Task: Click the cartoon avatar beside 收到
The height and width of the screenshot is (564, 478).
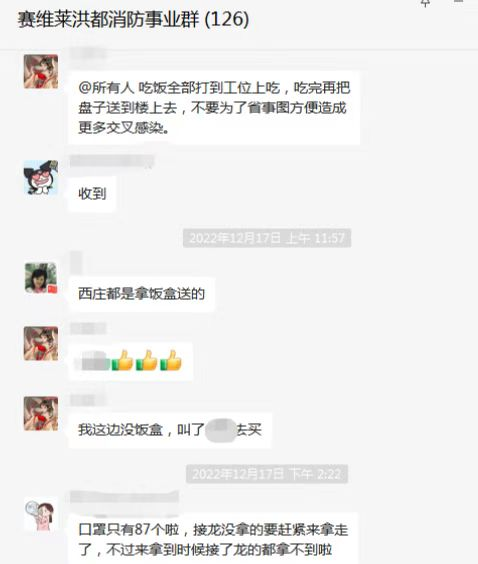Action: [41, 177]
